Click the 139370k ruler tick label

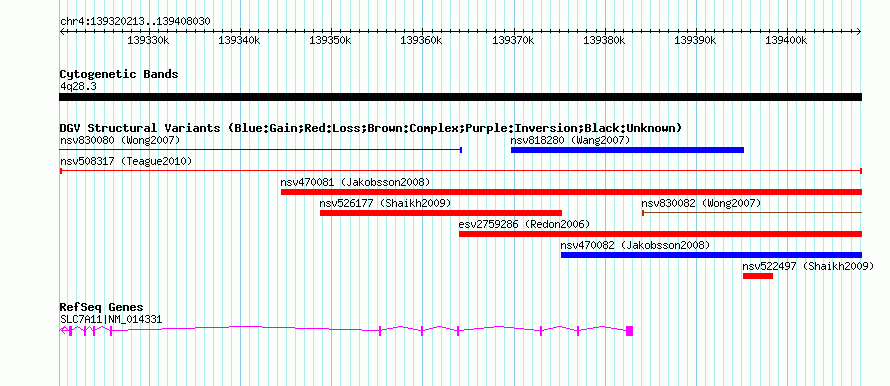click(513, 40)
